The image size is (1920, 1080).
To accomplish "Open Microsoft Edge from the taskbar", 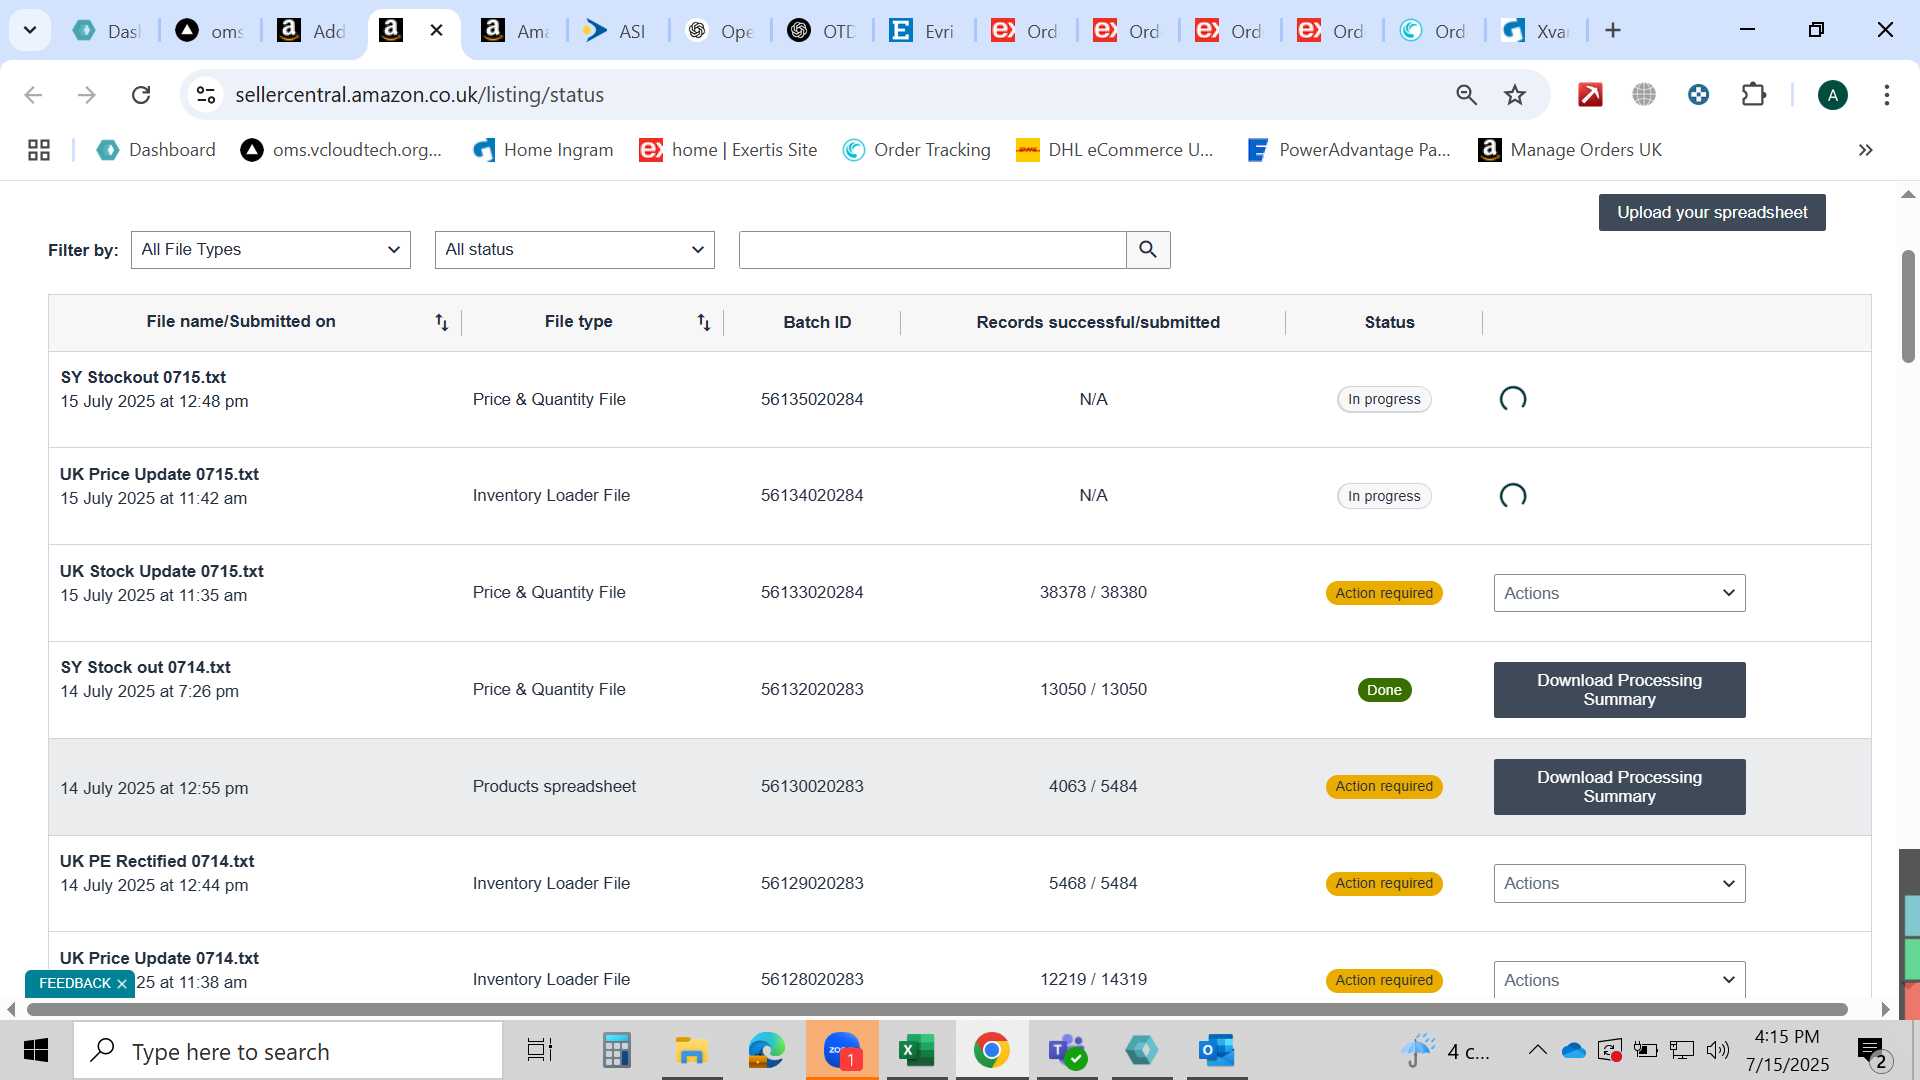I will [767, 1051].
